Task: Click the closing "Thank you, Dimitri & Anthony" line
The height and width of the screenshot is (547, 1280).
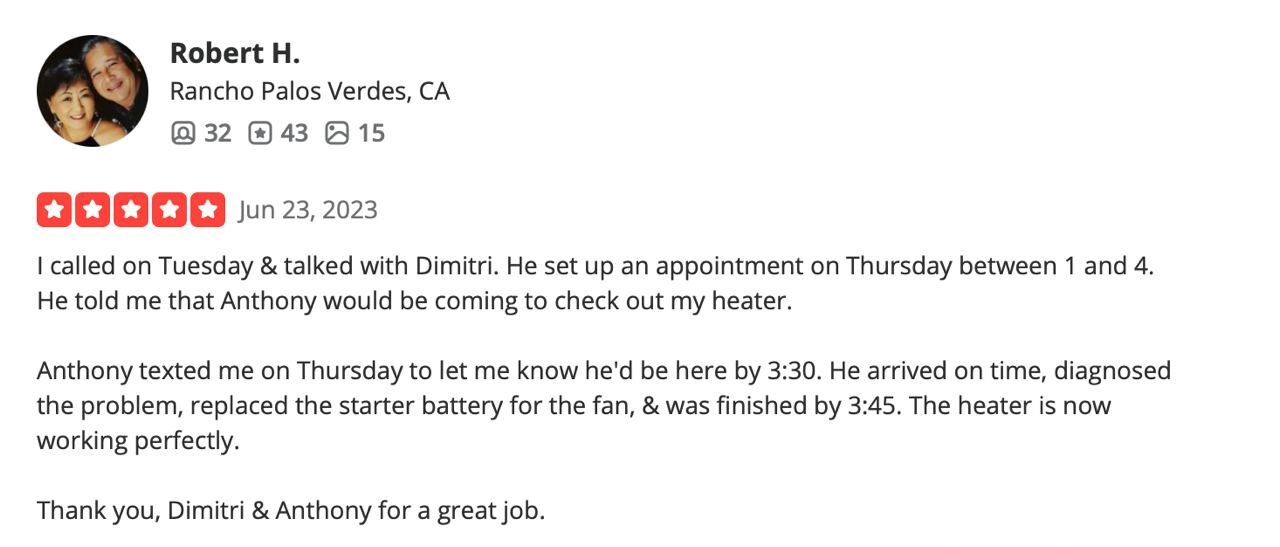Action: click(291, 511)
